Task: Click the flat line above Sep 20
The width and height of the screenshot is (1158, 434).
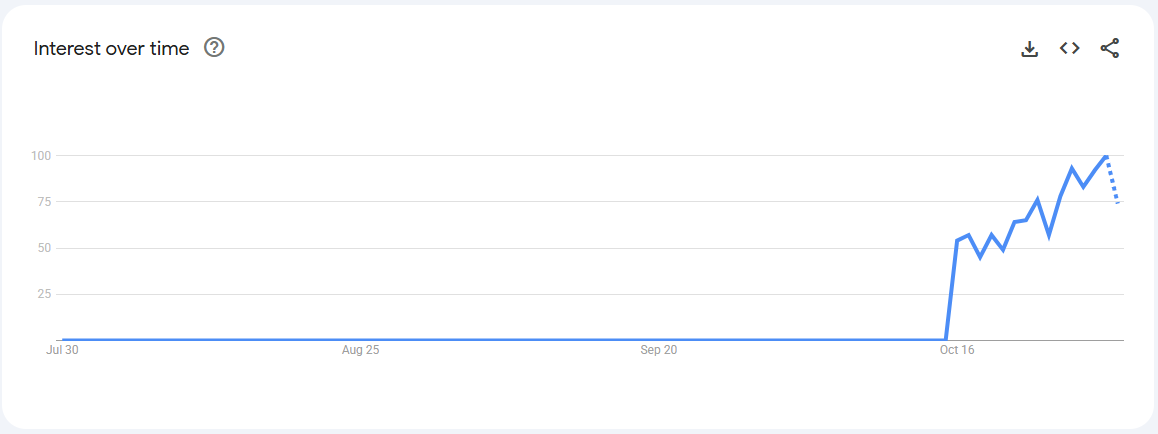Action: pyautogui.click(x=658, y=340)
